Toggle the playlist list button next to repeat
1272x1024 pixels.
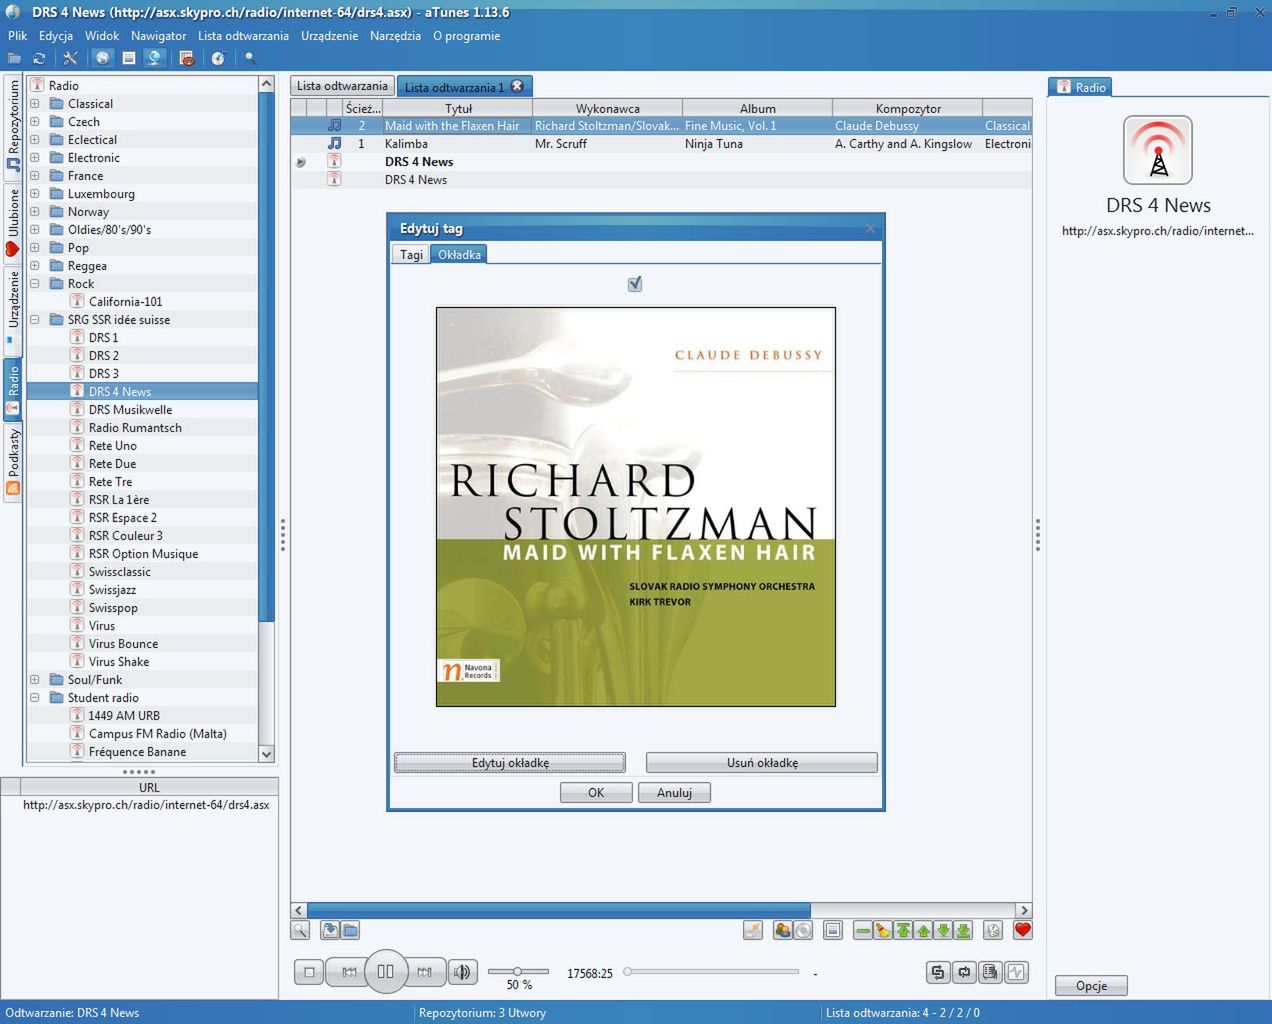(990, 972)
